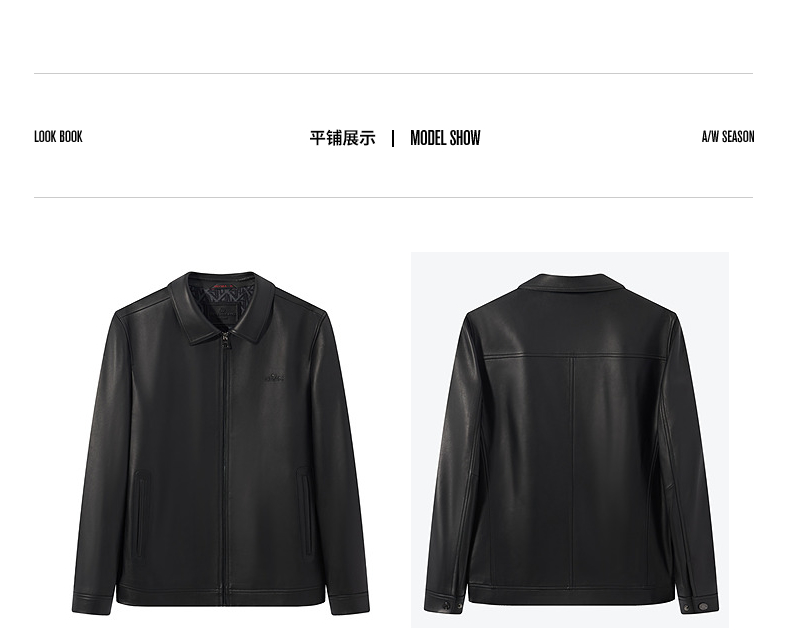The height and width of the screenshot is (637, 790).
Task: Click the zipper pull on front jacket
Action: click(225, 341)
